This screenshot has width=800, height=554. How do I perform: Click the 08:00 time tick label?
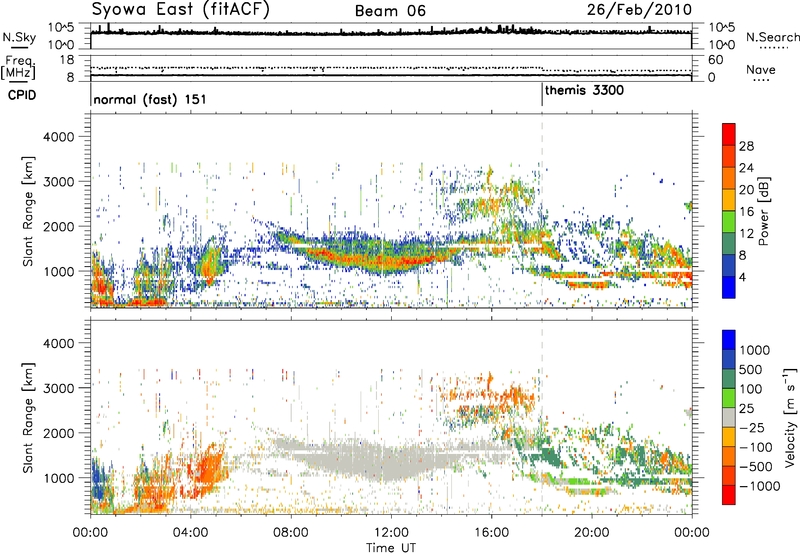tap(291, 533)
